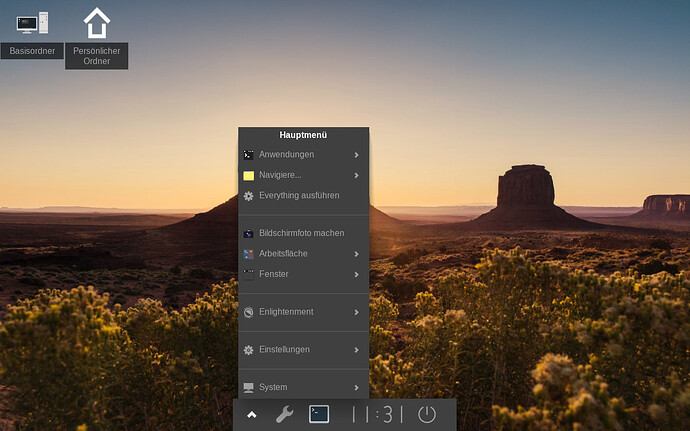Click the yellow folder icon beside Navigiere
690x431 pixels.
(x=249, y=175)
